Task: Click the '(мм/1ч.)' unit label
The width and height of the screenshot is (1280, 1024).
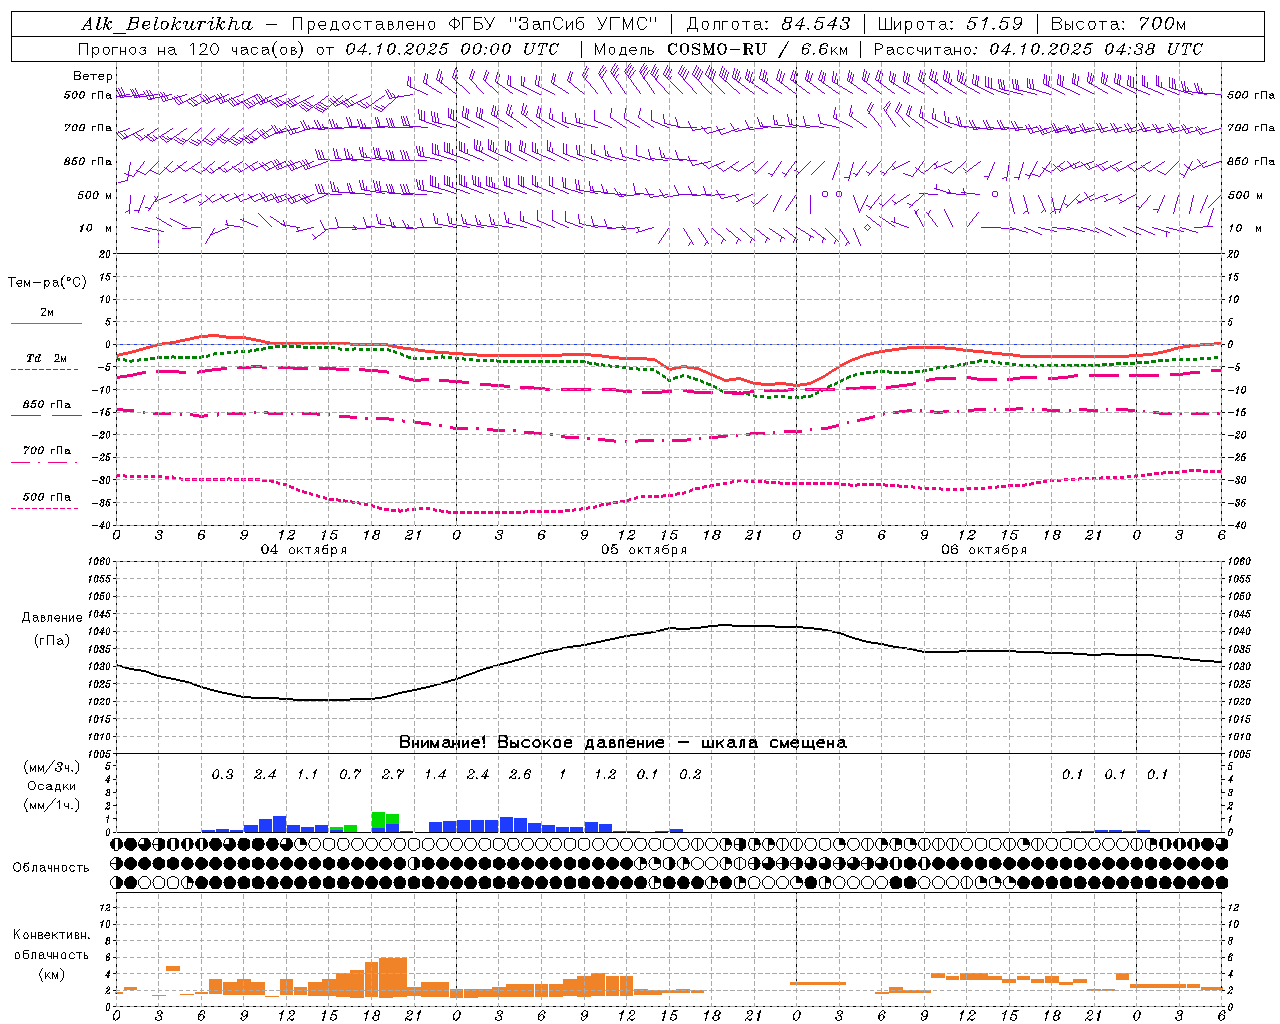Action: click(51, 805)
